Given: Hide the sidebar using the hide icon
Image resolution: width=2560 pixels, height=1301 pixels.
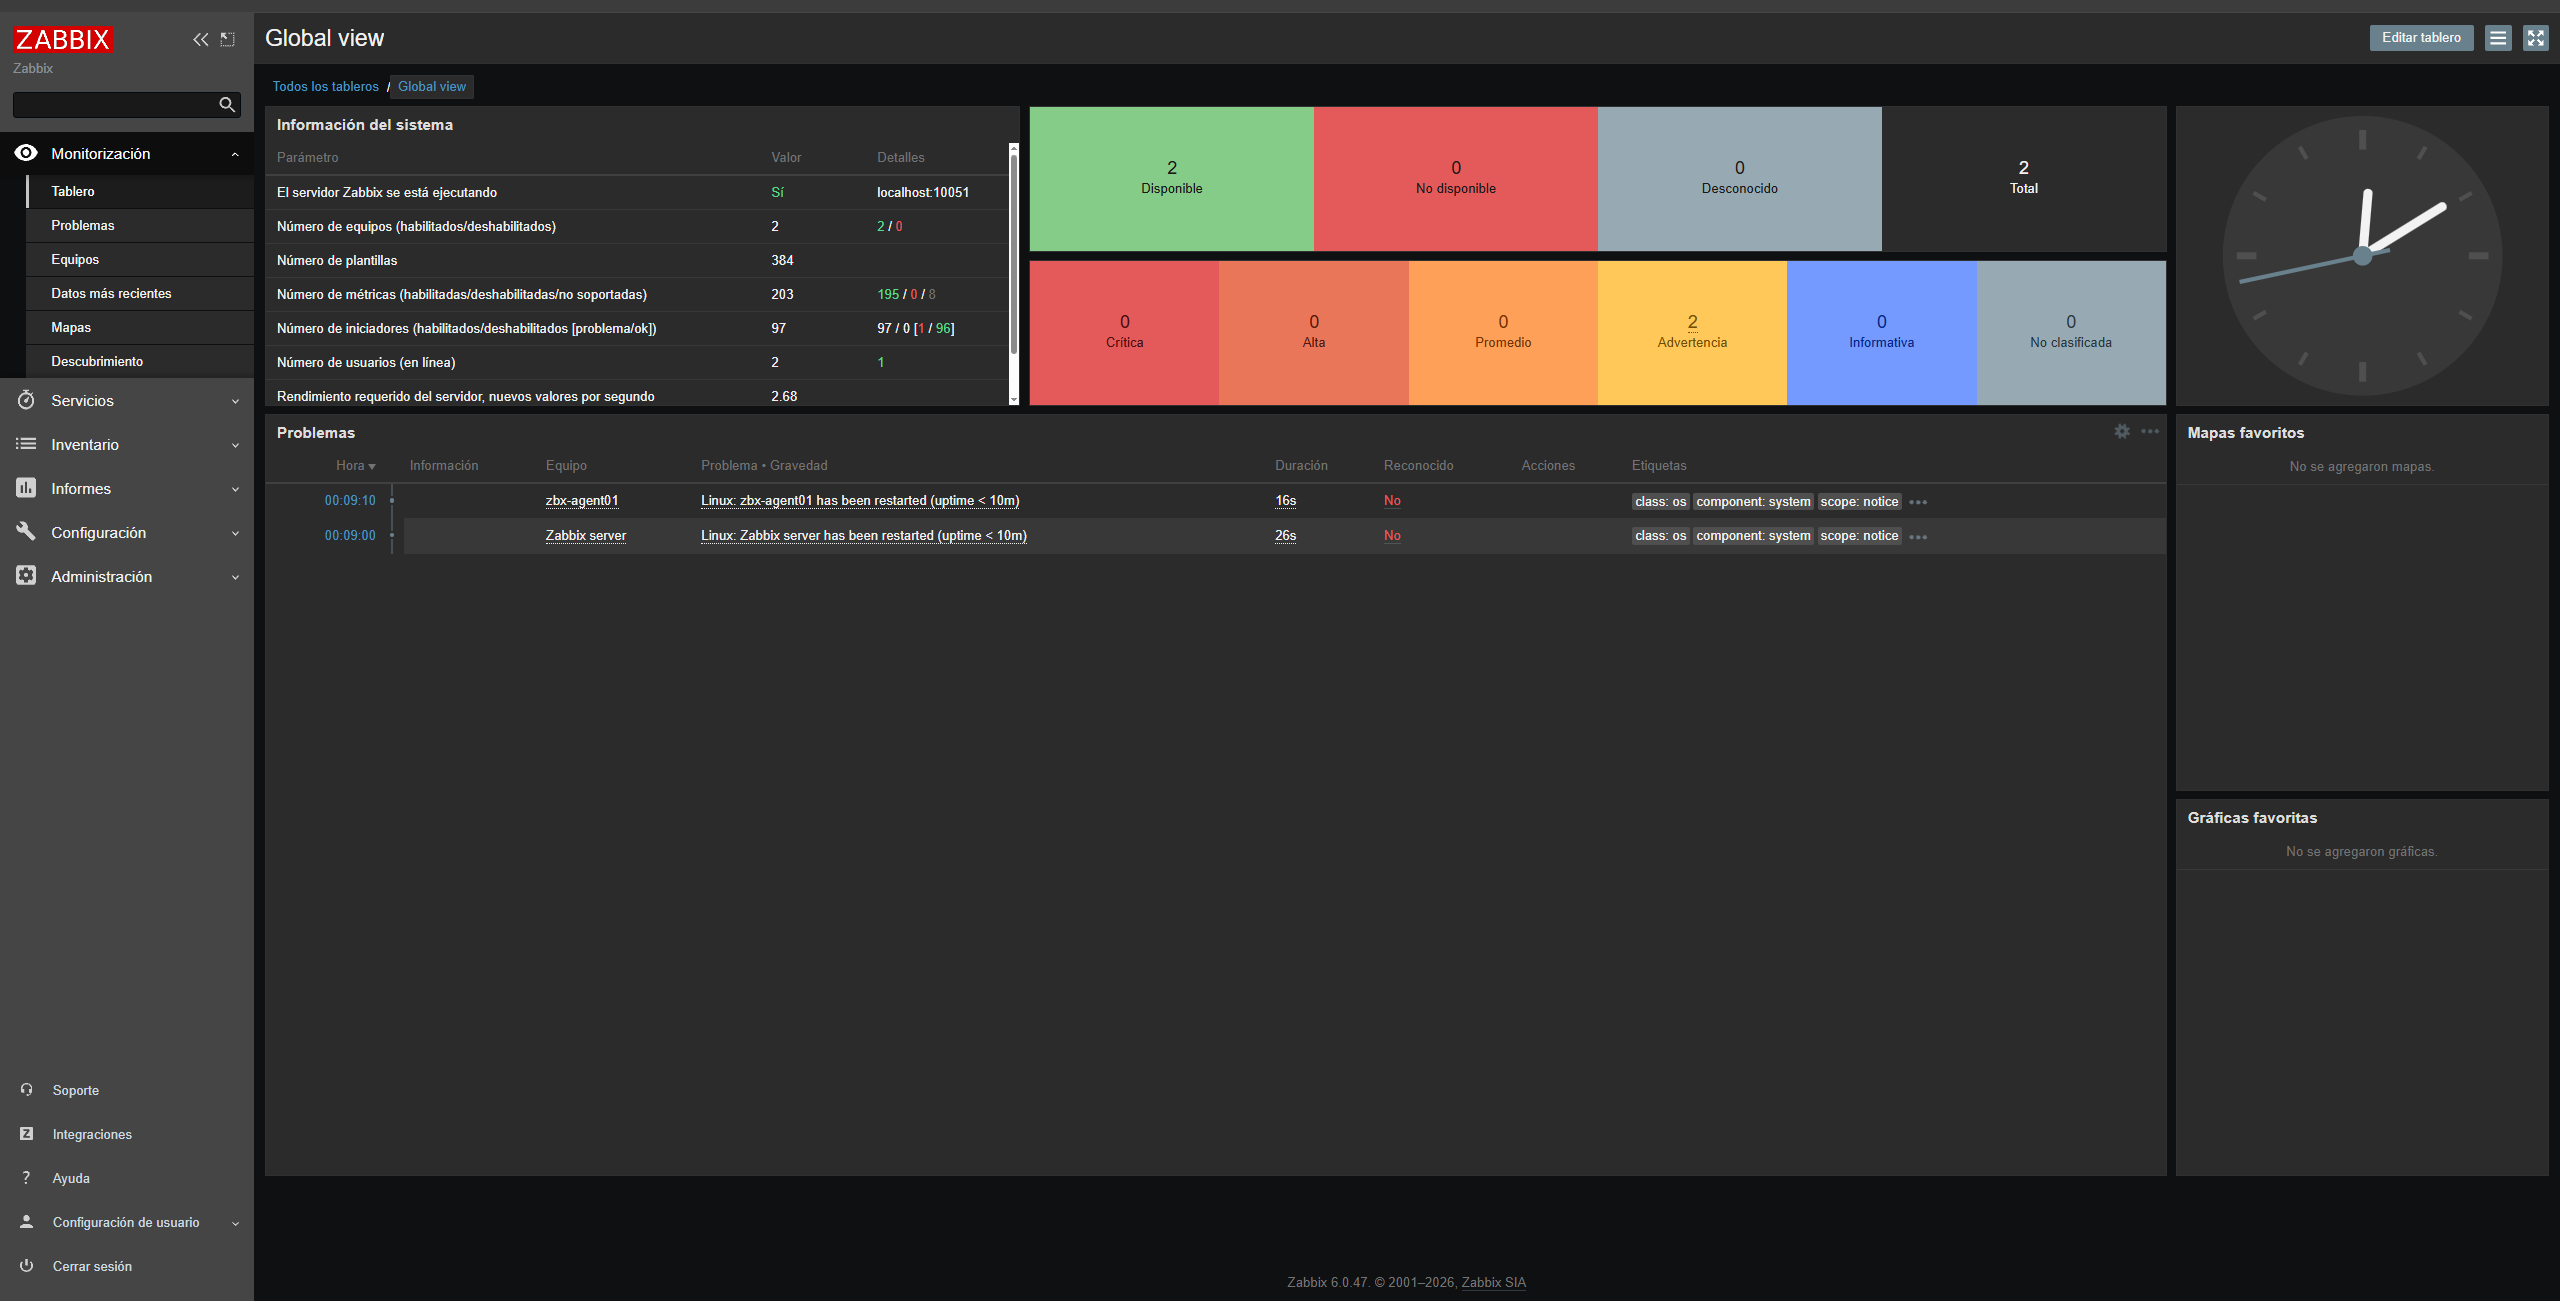Looking at the screenshot, I should click(228, 39).
